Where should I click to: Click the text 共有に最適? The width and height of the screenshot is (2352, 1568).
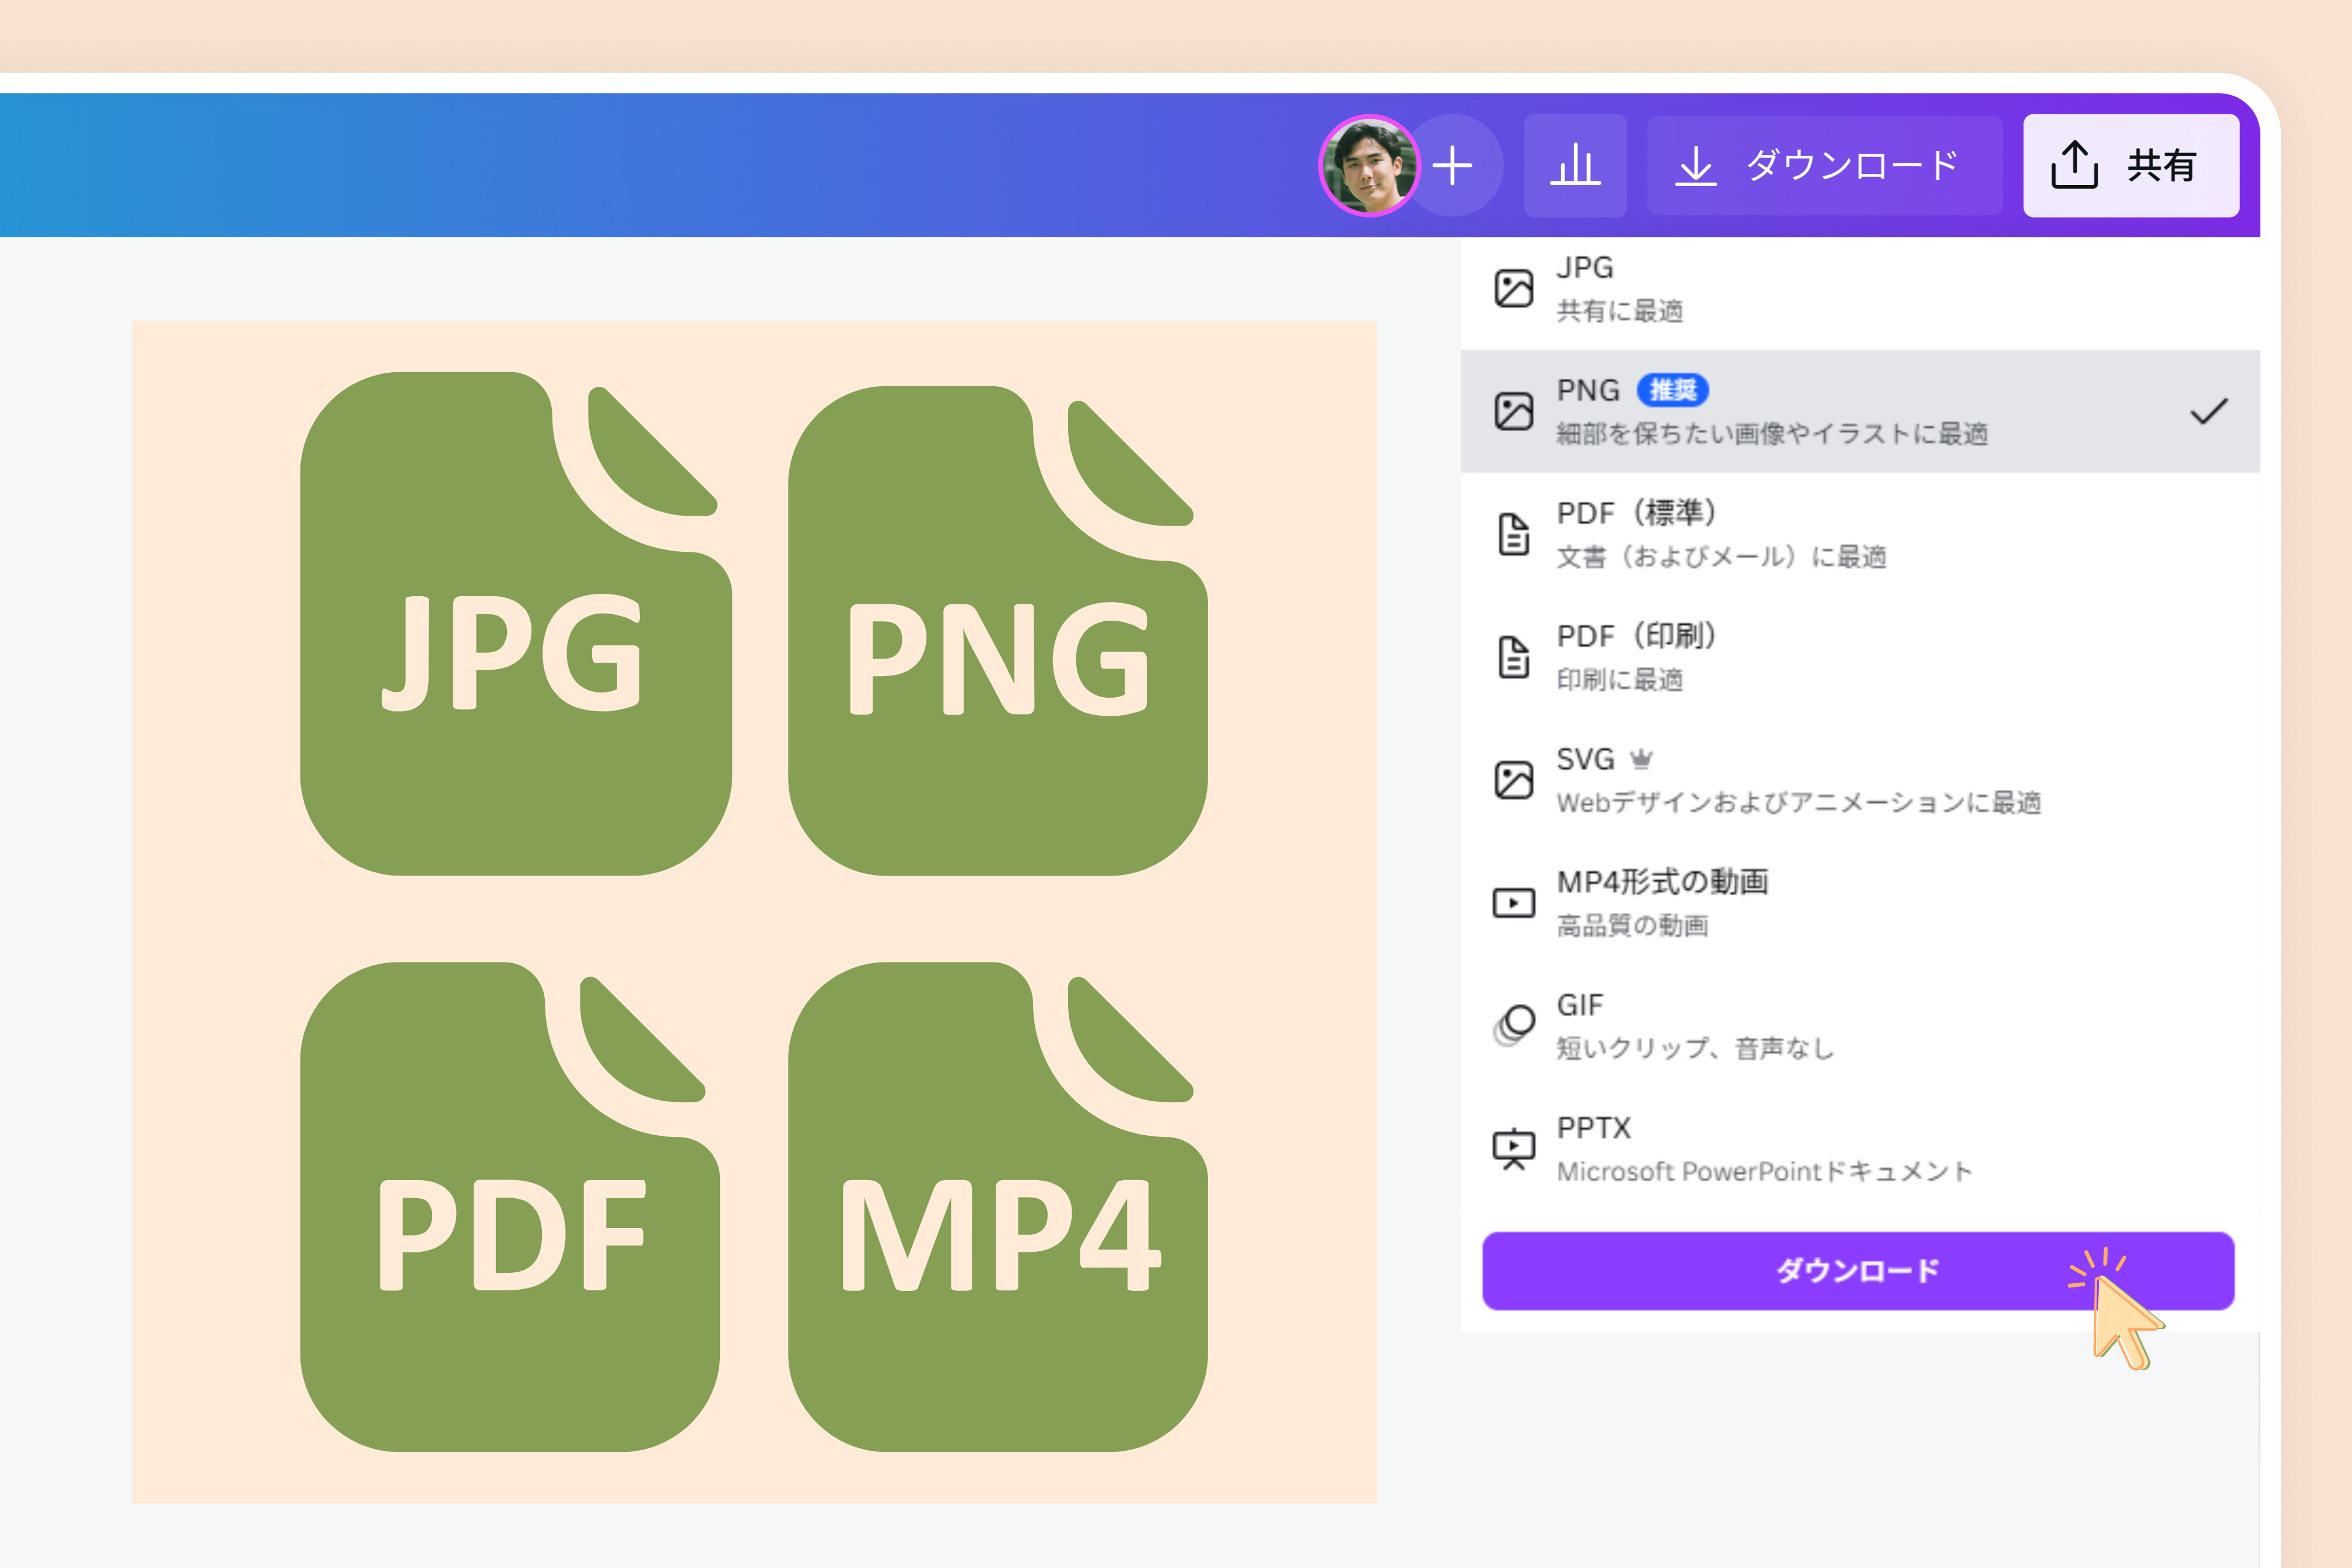(x=1620, y=311)
